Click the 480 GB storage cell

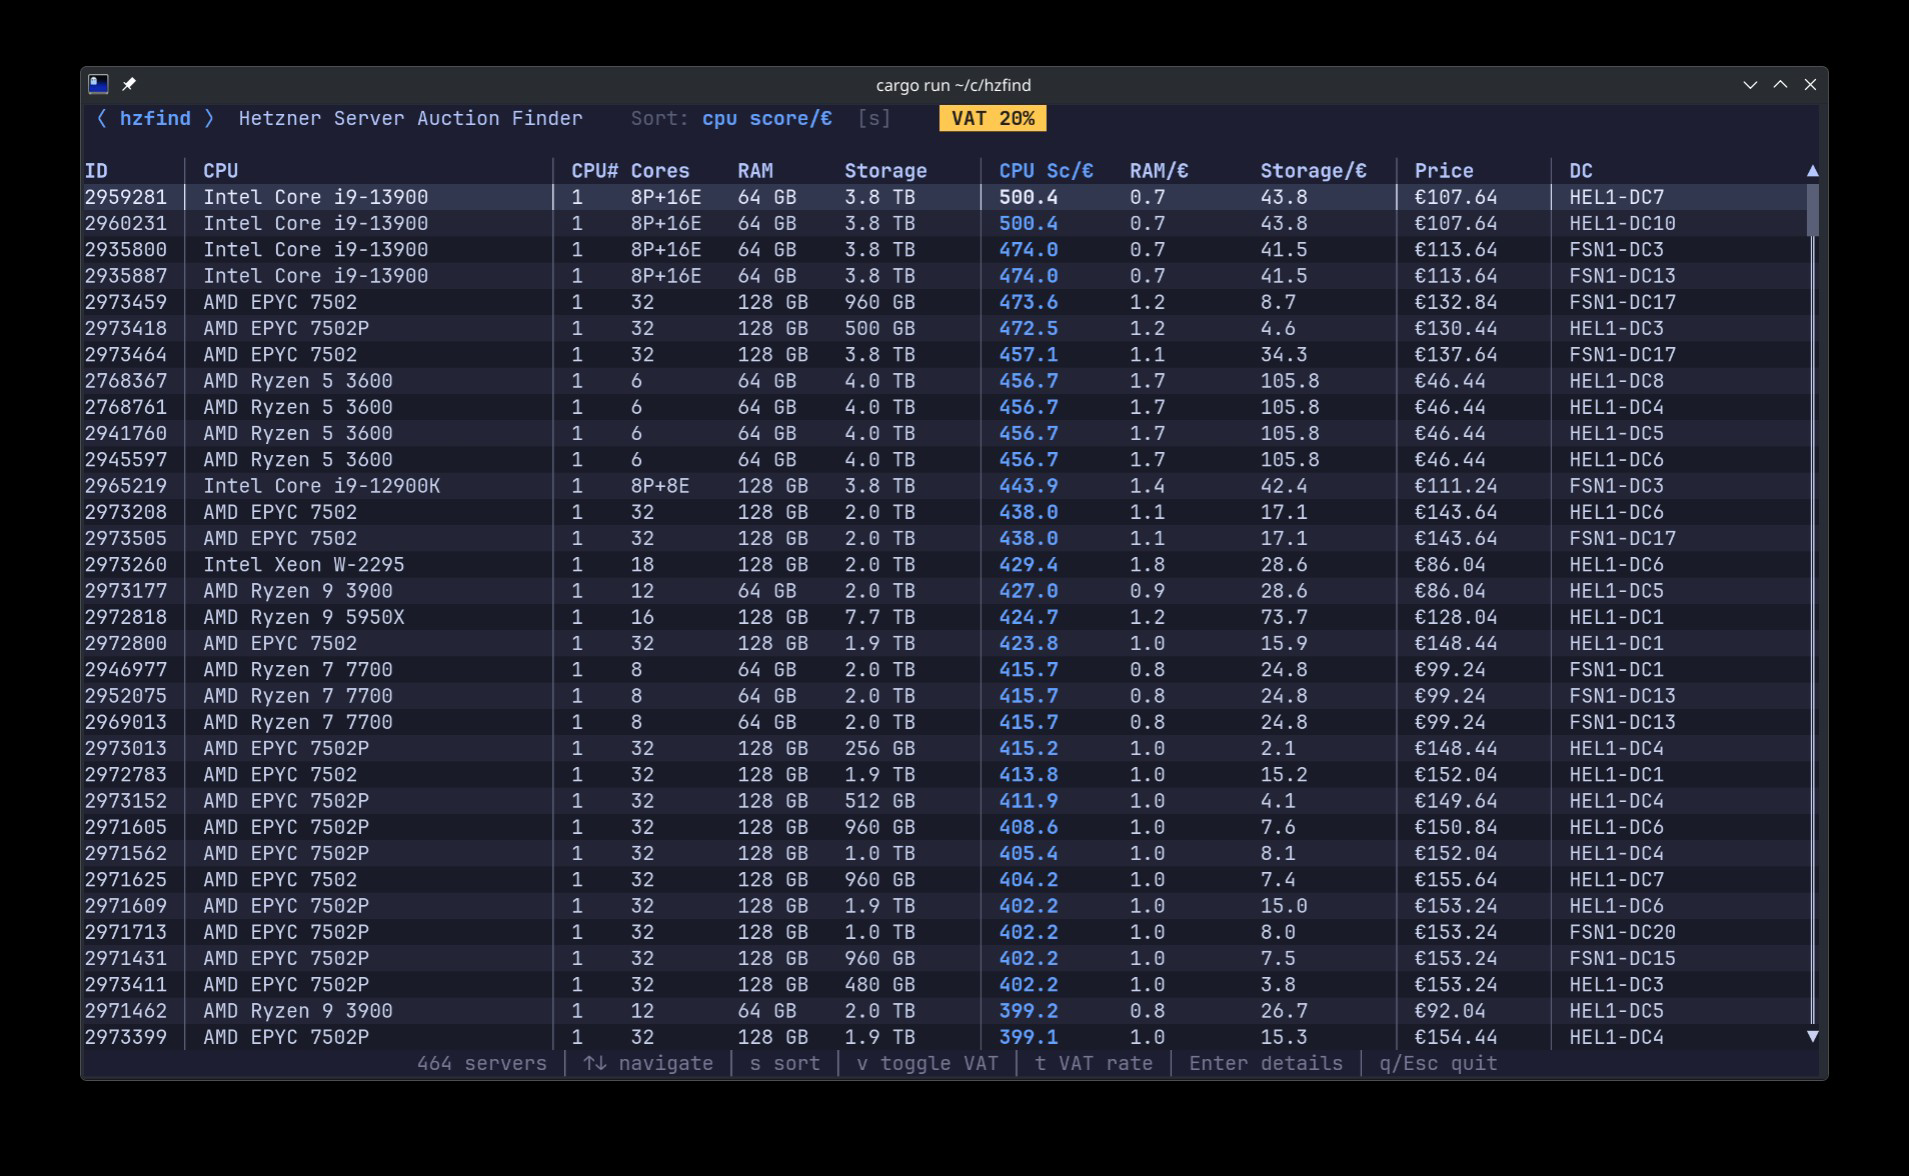(879, 984)
